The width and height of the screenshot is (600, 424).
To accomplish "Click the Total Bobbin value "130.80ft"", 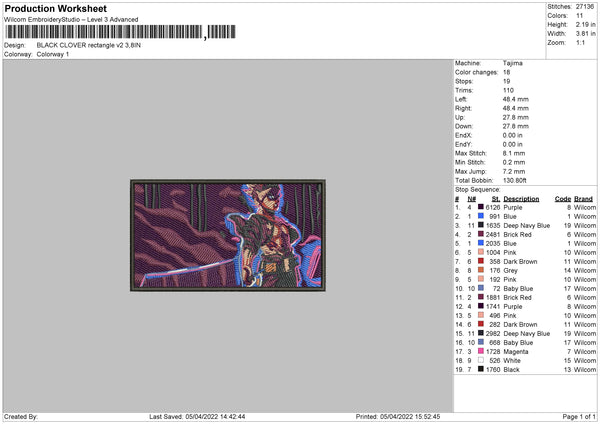I will (x=515, y=180).
